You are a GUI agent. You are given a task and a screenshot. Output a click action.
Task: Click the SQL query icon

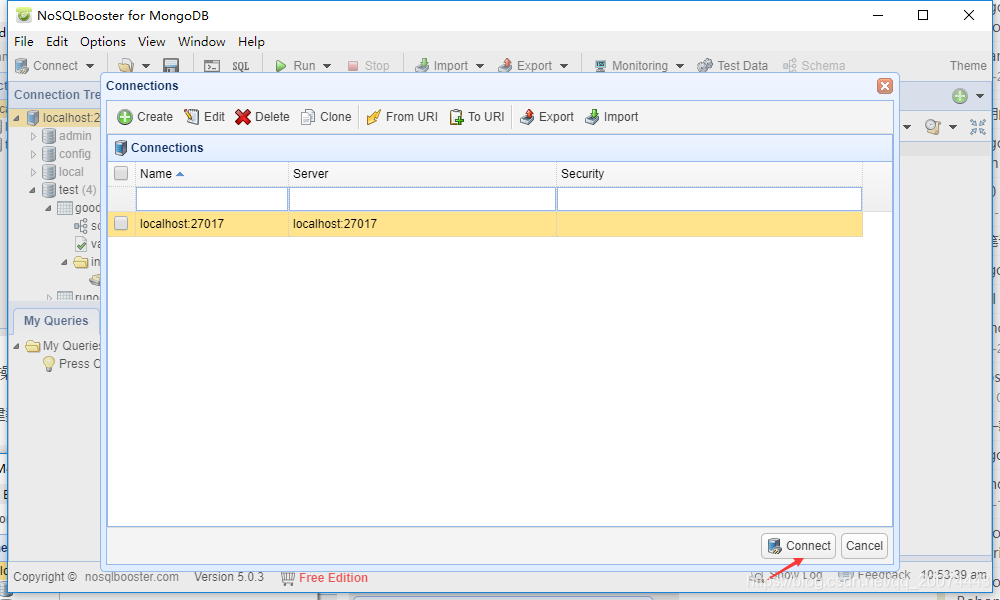[x=240, y=66]
